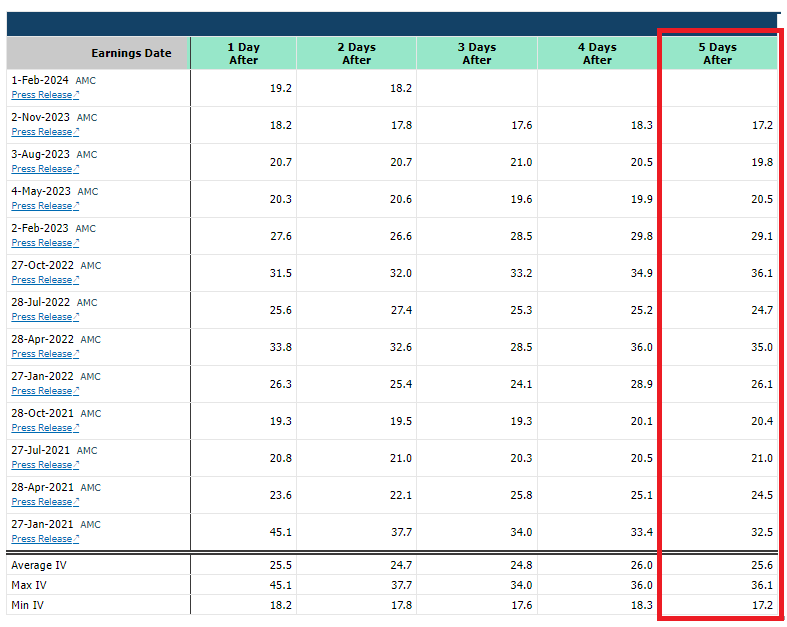The height and width of the screenshot is (627, 787).
Task: Open Press Release link for 4-May-2023
Action: pos(45,206)
